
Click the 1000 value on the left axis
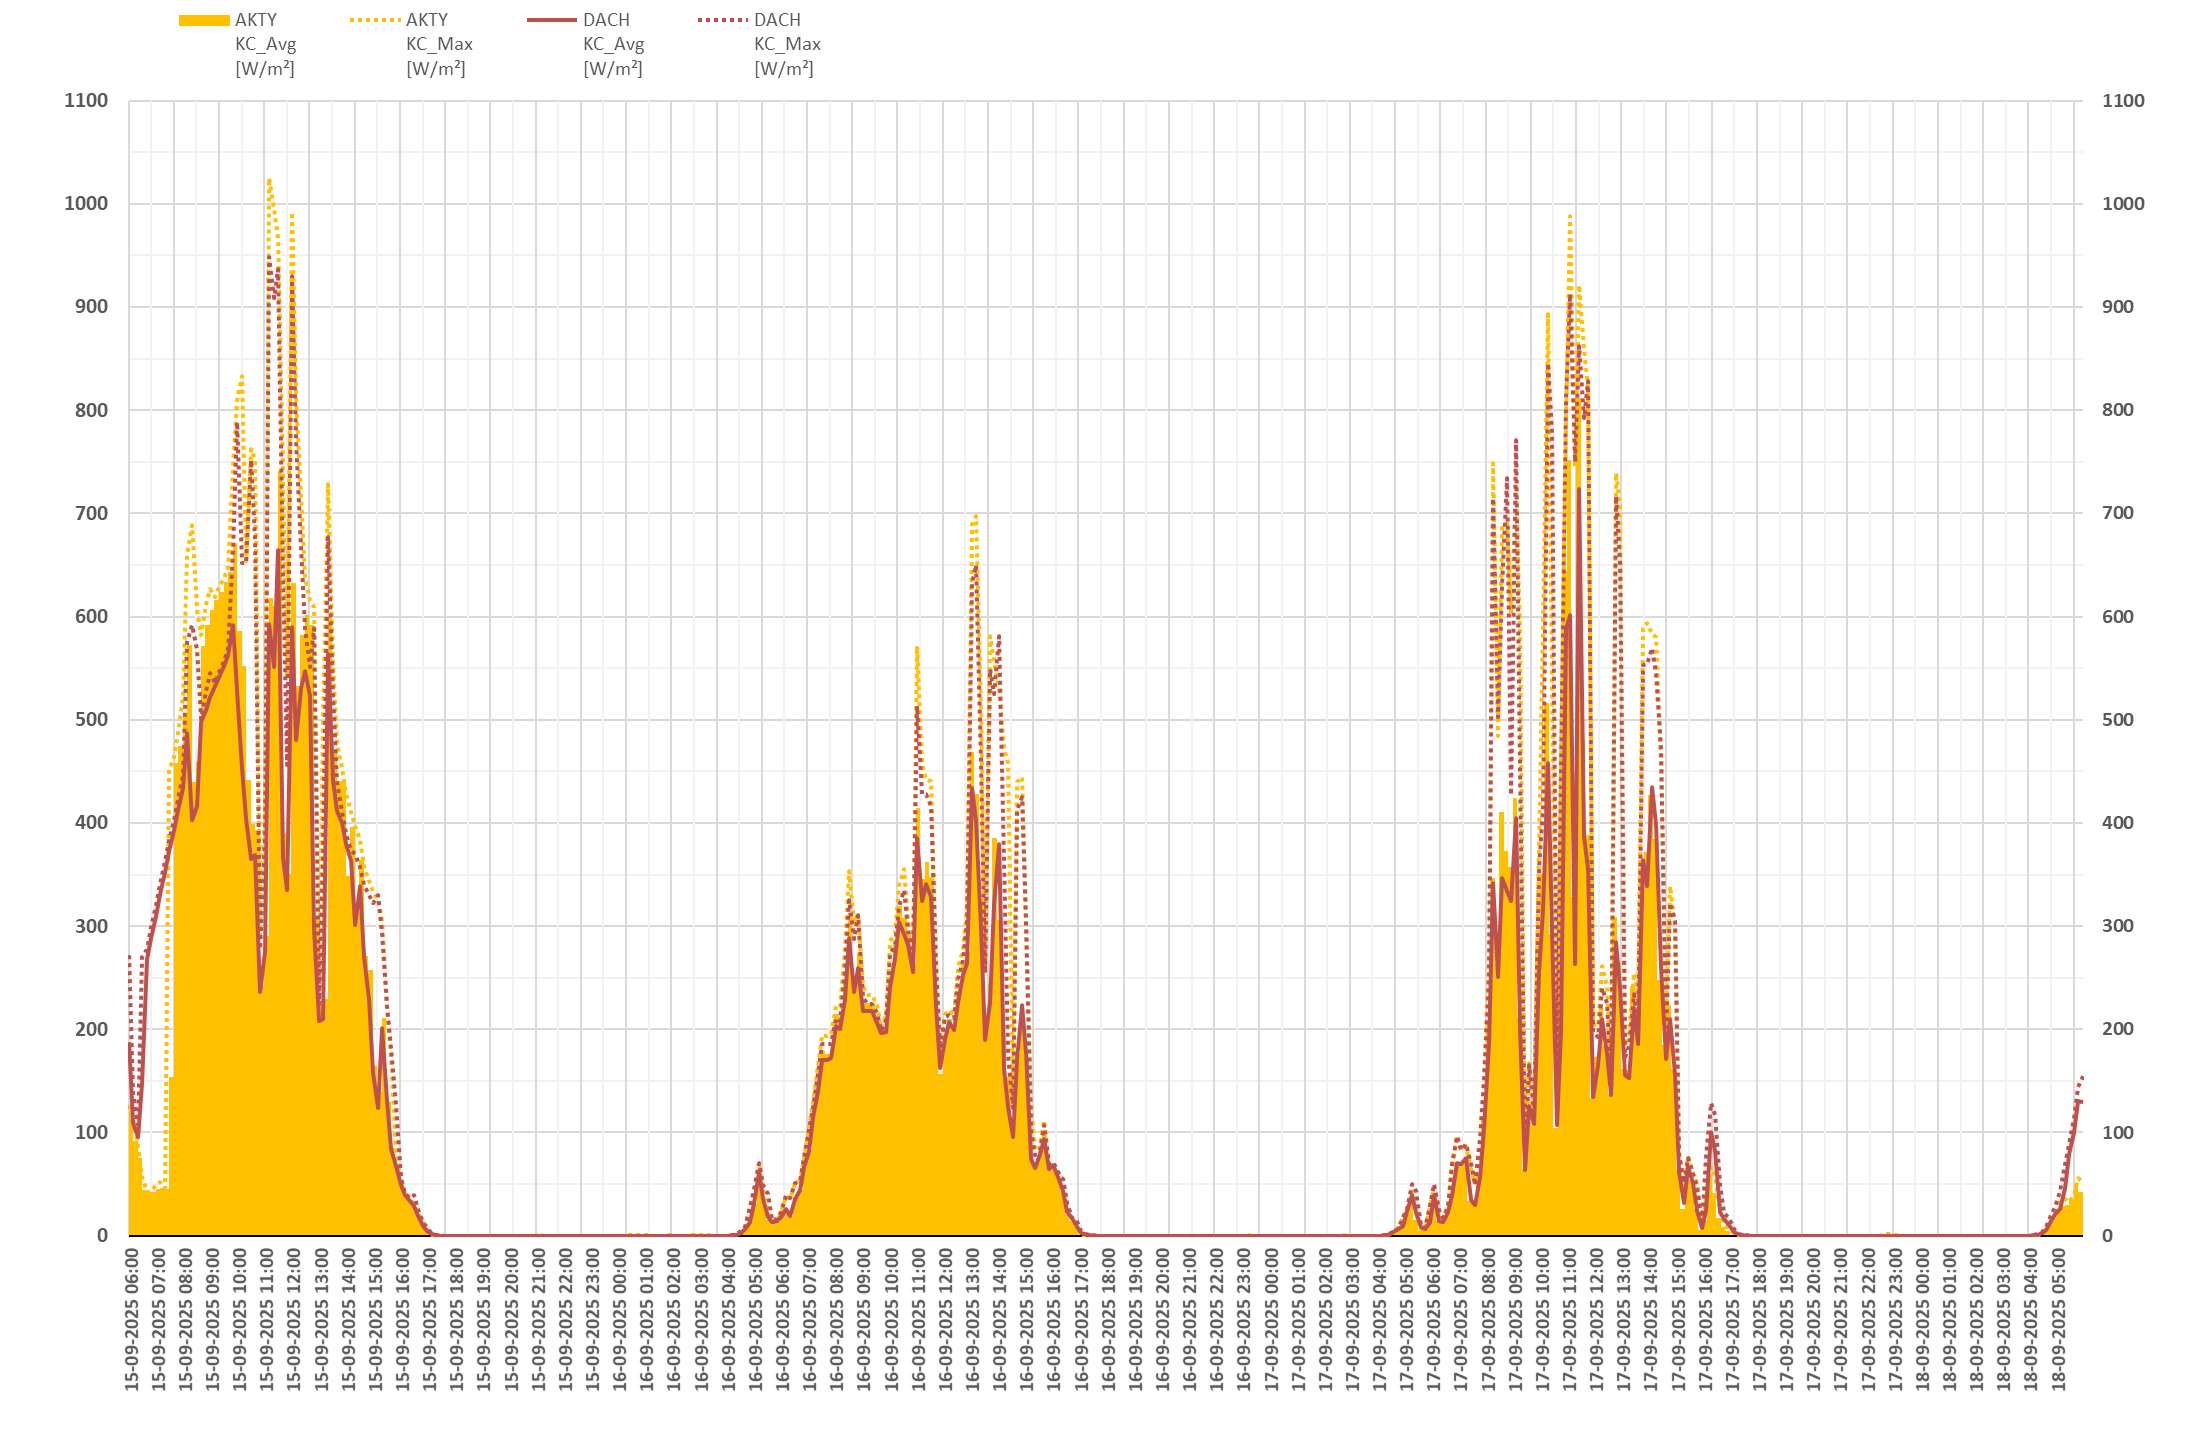[86, 203]
